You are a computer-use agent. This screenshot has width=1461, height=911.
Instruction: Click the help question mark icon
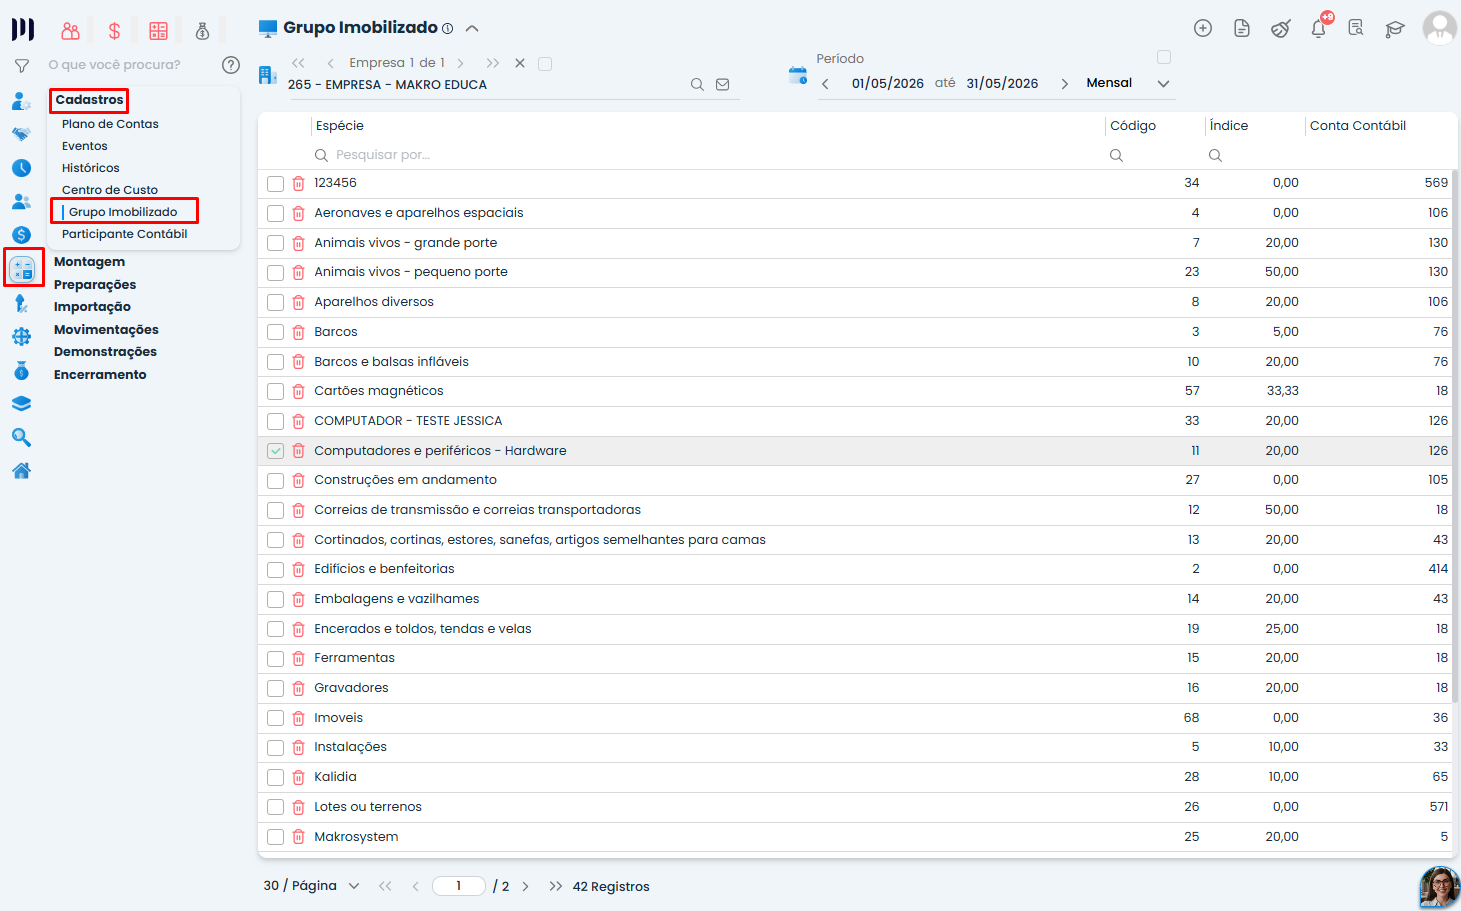point(231,65)
